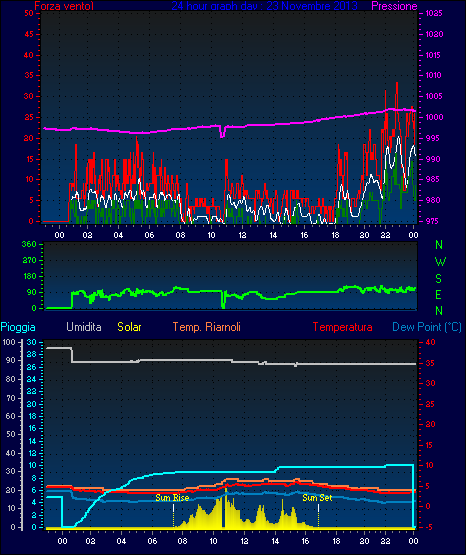Click the '24 hour graph day : 23 Novembre 2013' title
466x555 pixels.
(264, 6)
